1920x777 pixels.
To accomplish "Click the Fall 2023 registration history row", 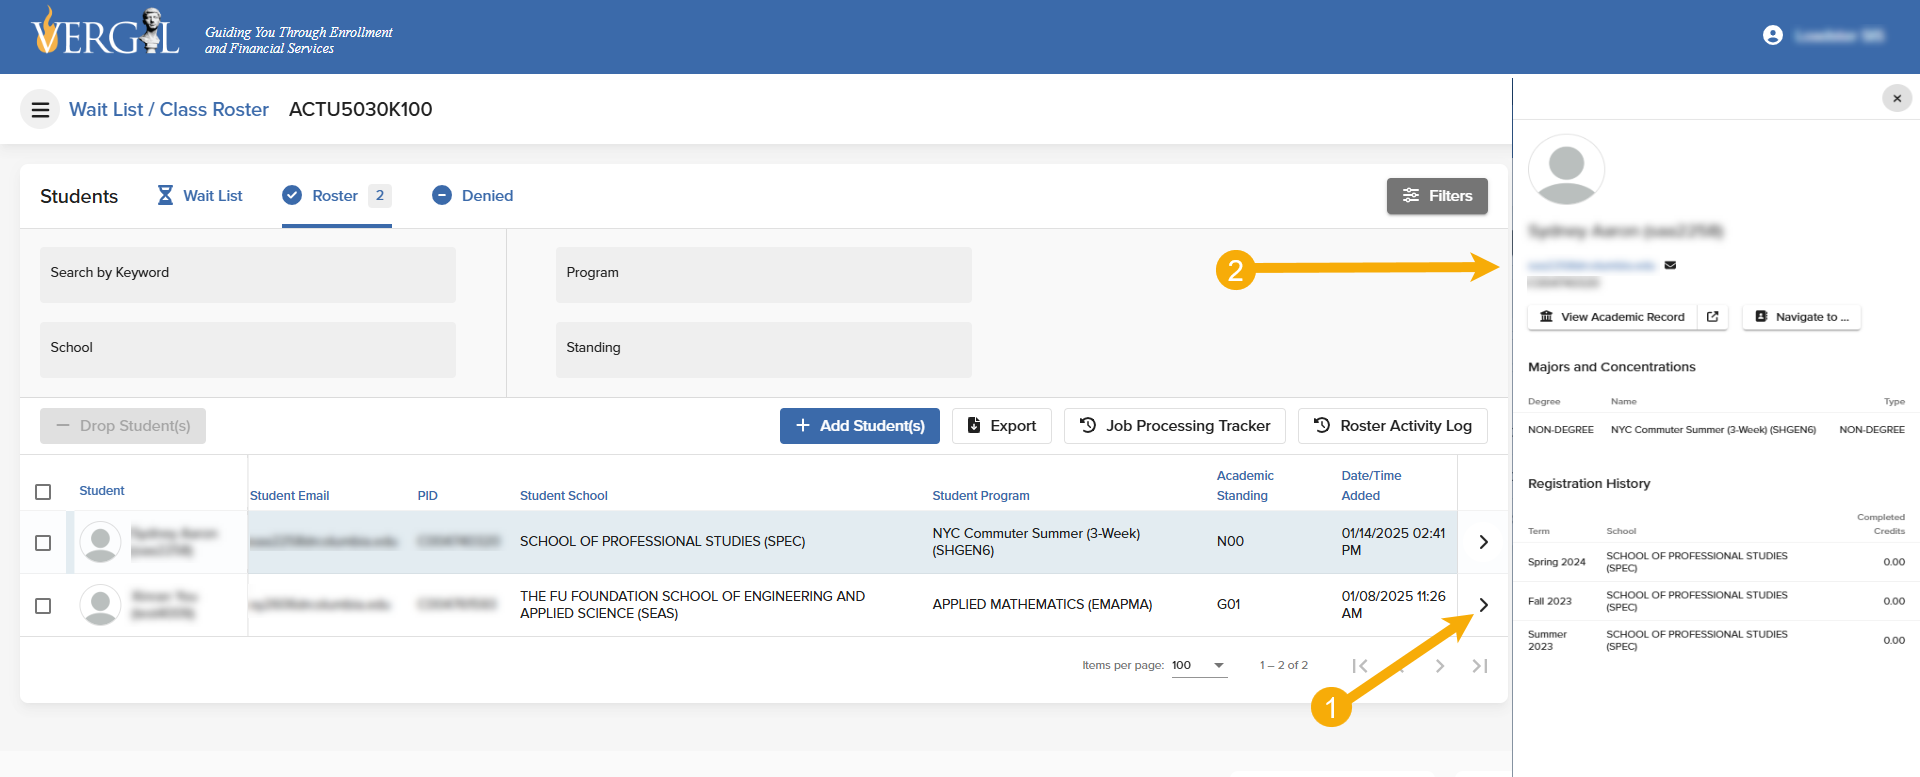I will [x=1716, y=601].
